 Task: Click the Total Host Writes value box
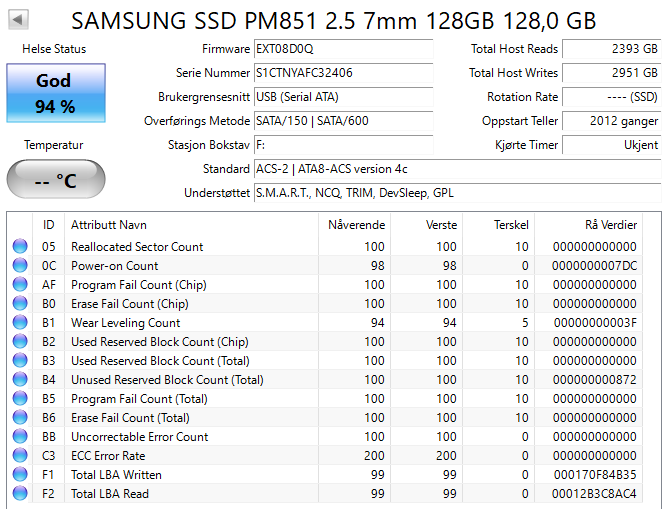[x=611, y=73]
